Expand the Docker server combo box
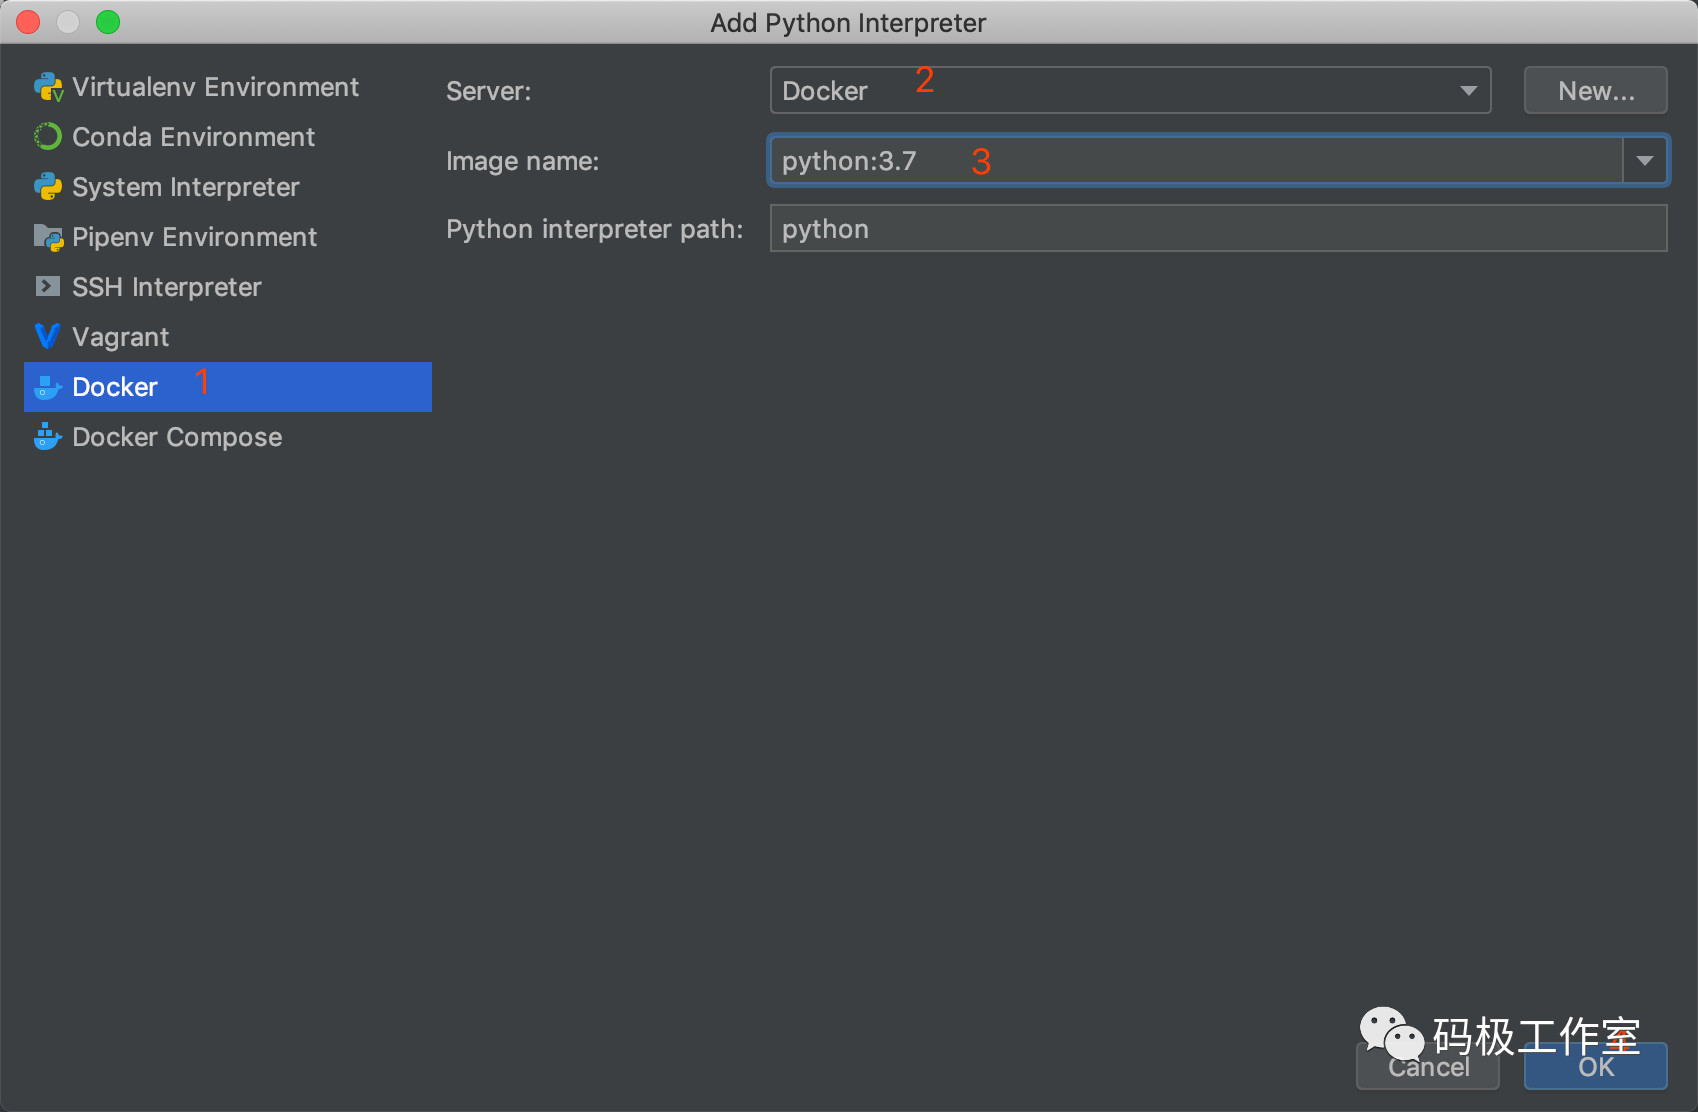Viewport: 1698px width, 1112px height. pyautogui.click(x=1467, y=90)
